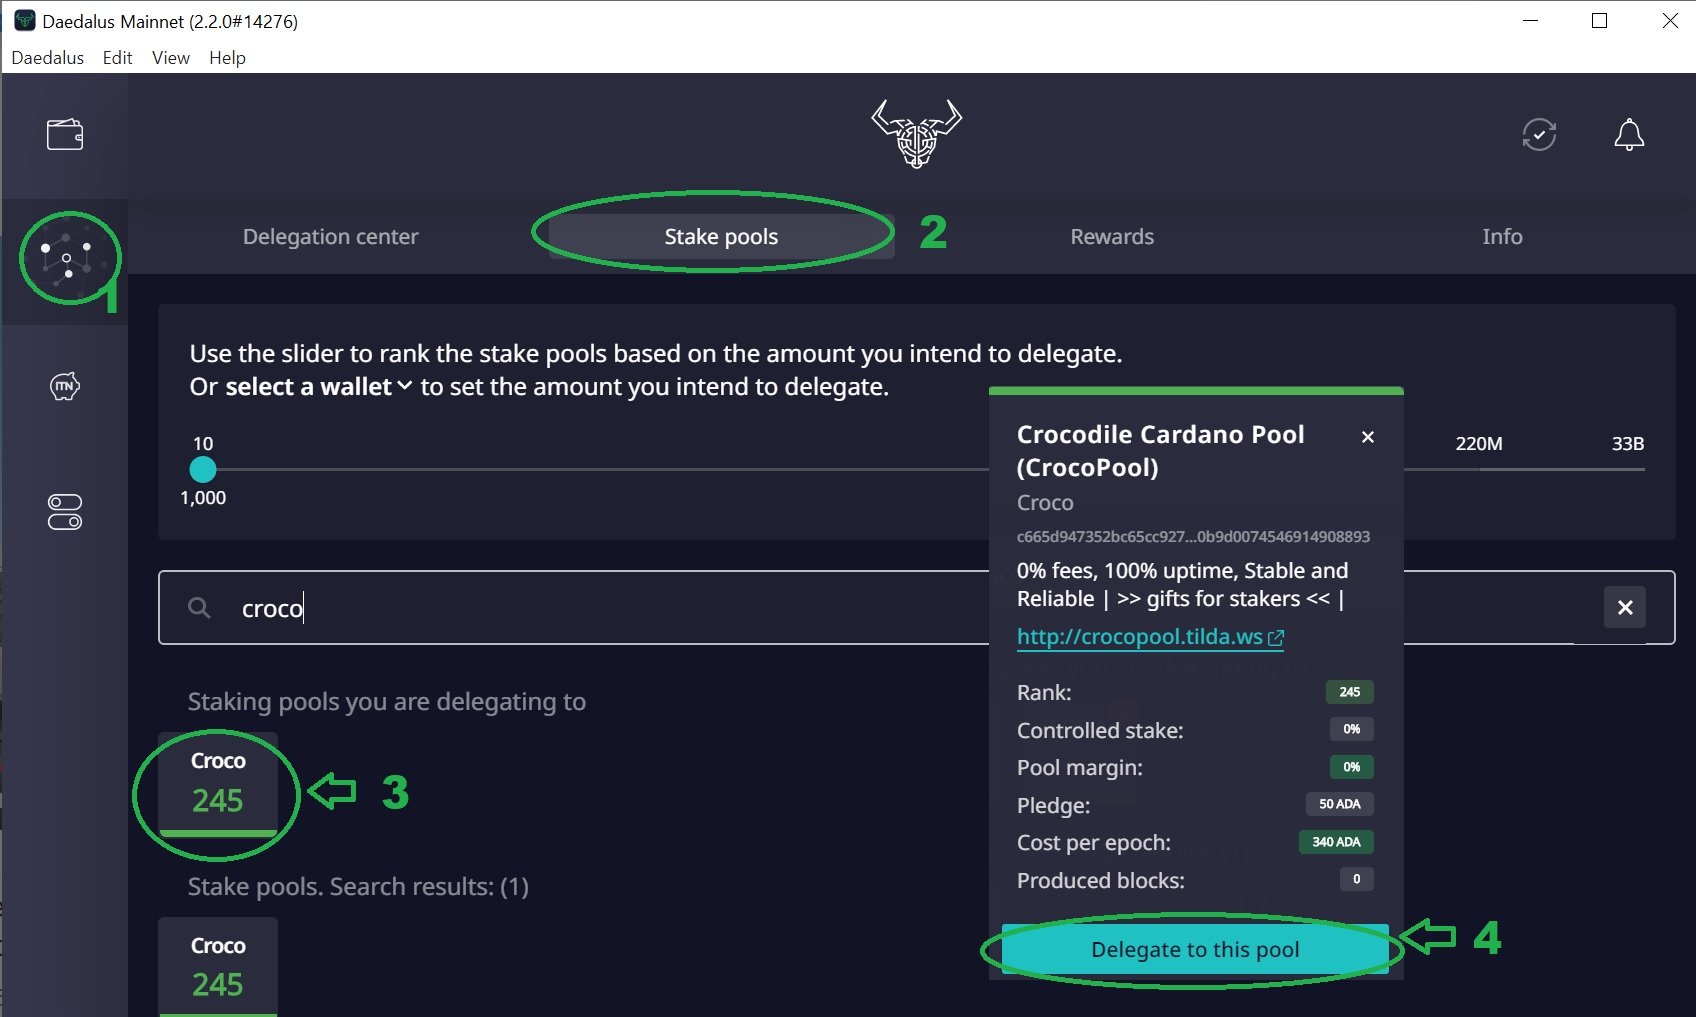
Task: Click the pool ID hash text
Action: tap(1193, 537)
